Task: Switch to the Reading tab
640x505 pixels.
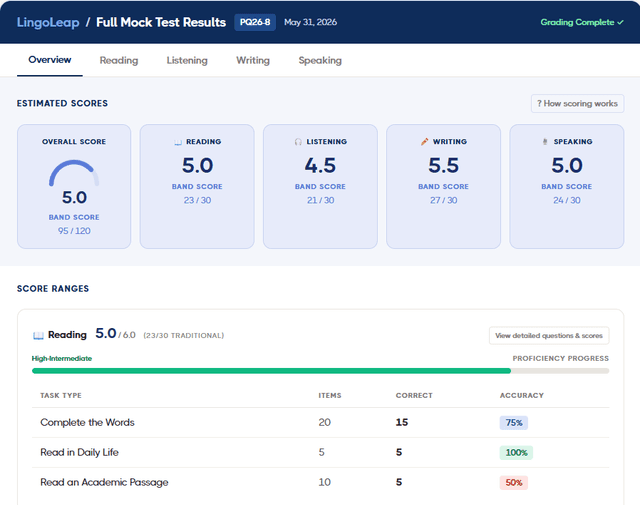Action: click(119, 60)
